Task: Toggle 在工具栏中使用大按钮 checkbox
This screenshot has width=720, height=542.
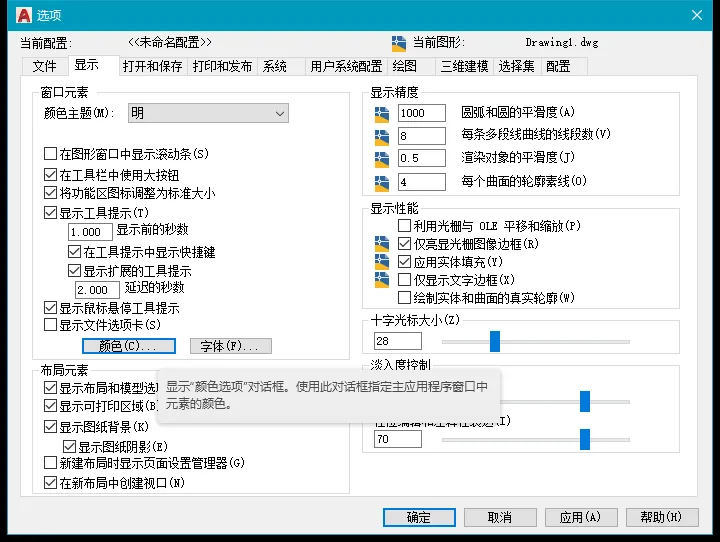Action: pos(50,175)
